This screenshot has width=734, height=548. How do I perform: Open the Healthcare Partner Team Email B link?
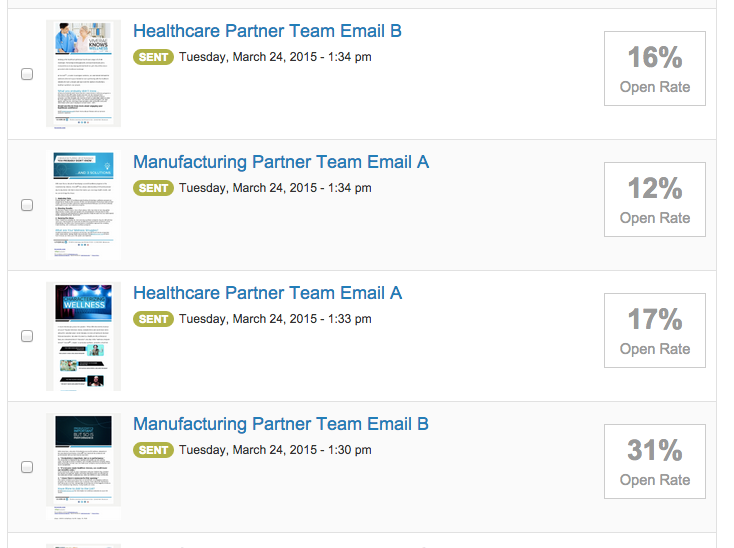[x=267, y=31]
